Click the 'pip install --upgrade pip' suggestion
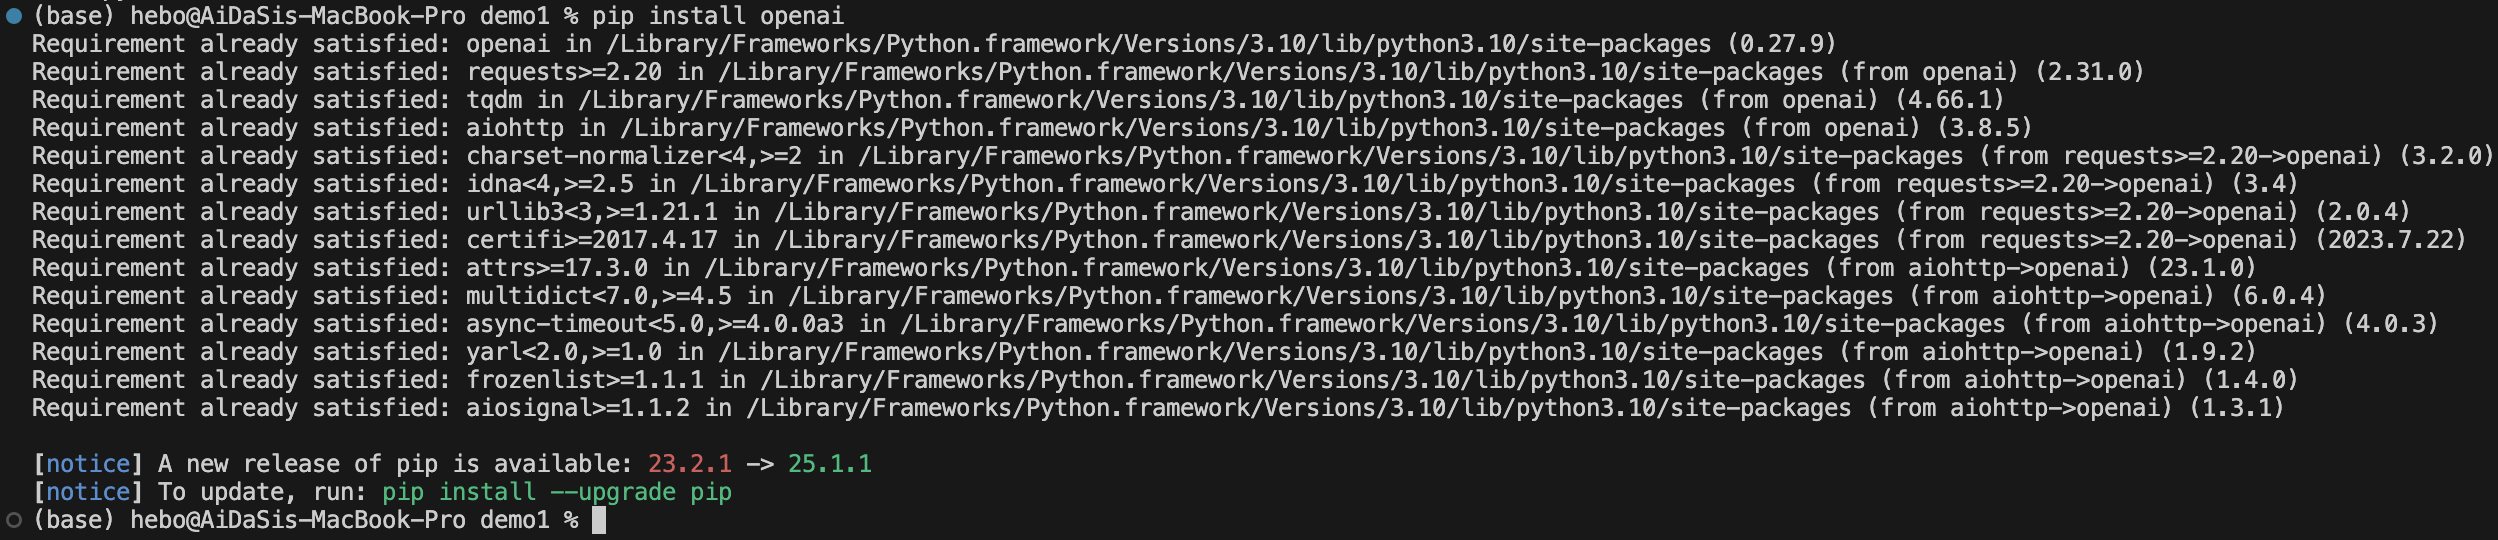The height and width of the screenshot is (540, 2498). pyautogui.click(x=557, y=492)
